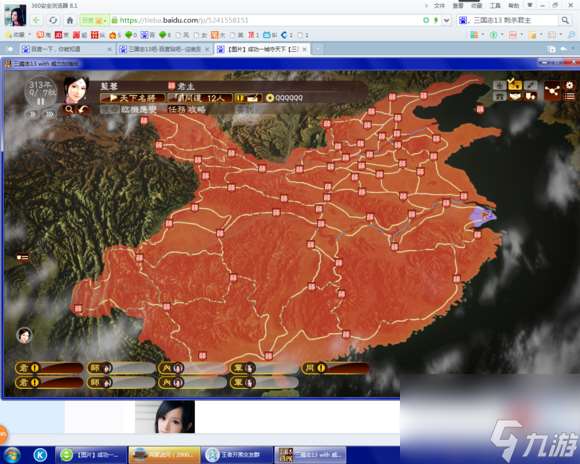The height and width of the screenshot is (464, 580).
Task: Open the second 軍 notification bar
Action: point(264,382)
